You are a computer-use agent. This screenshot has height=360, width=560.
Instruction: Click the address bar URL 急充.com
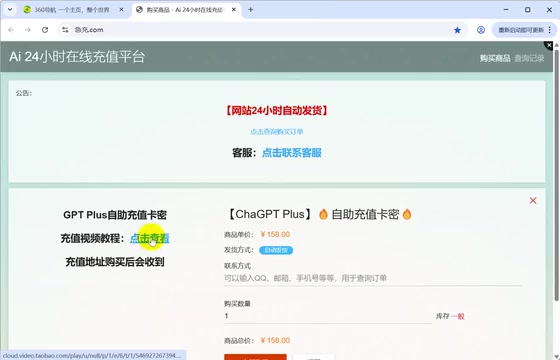tap(89, 30)
